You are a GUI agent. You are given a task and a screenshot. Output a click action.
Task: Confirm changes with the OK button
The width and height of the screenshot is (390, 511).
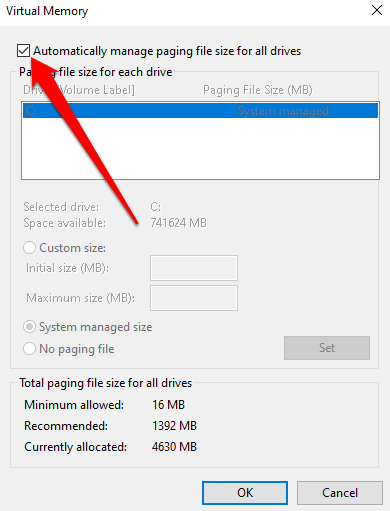pos(245,493)
